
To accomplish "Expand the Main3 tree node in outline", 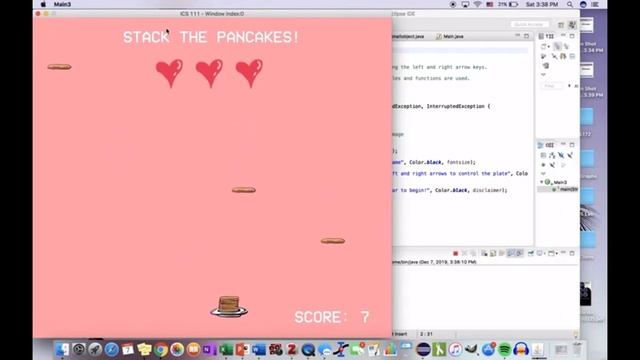I will [541, 182].
